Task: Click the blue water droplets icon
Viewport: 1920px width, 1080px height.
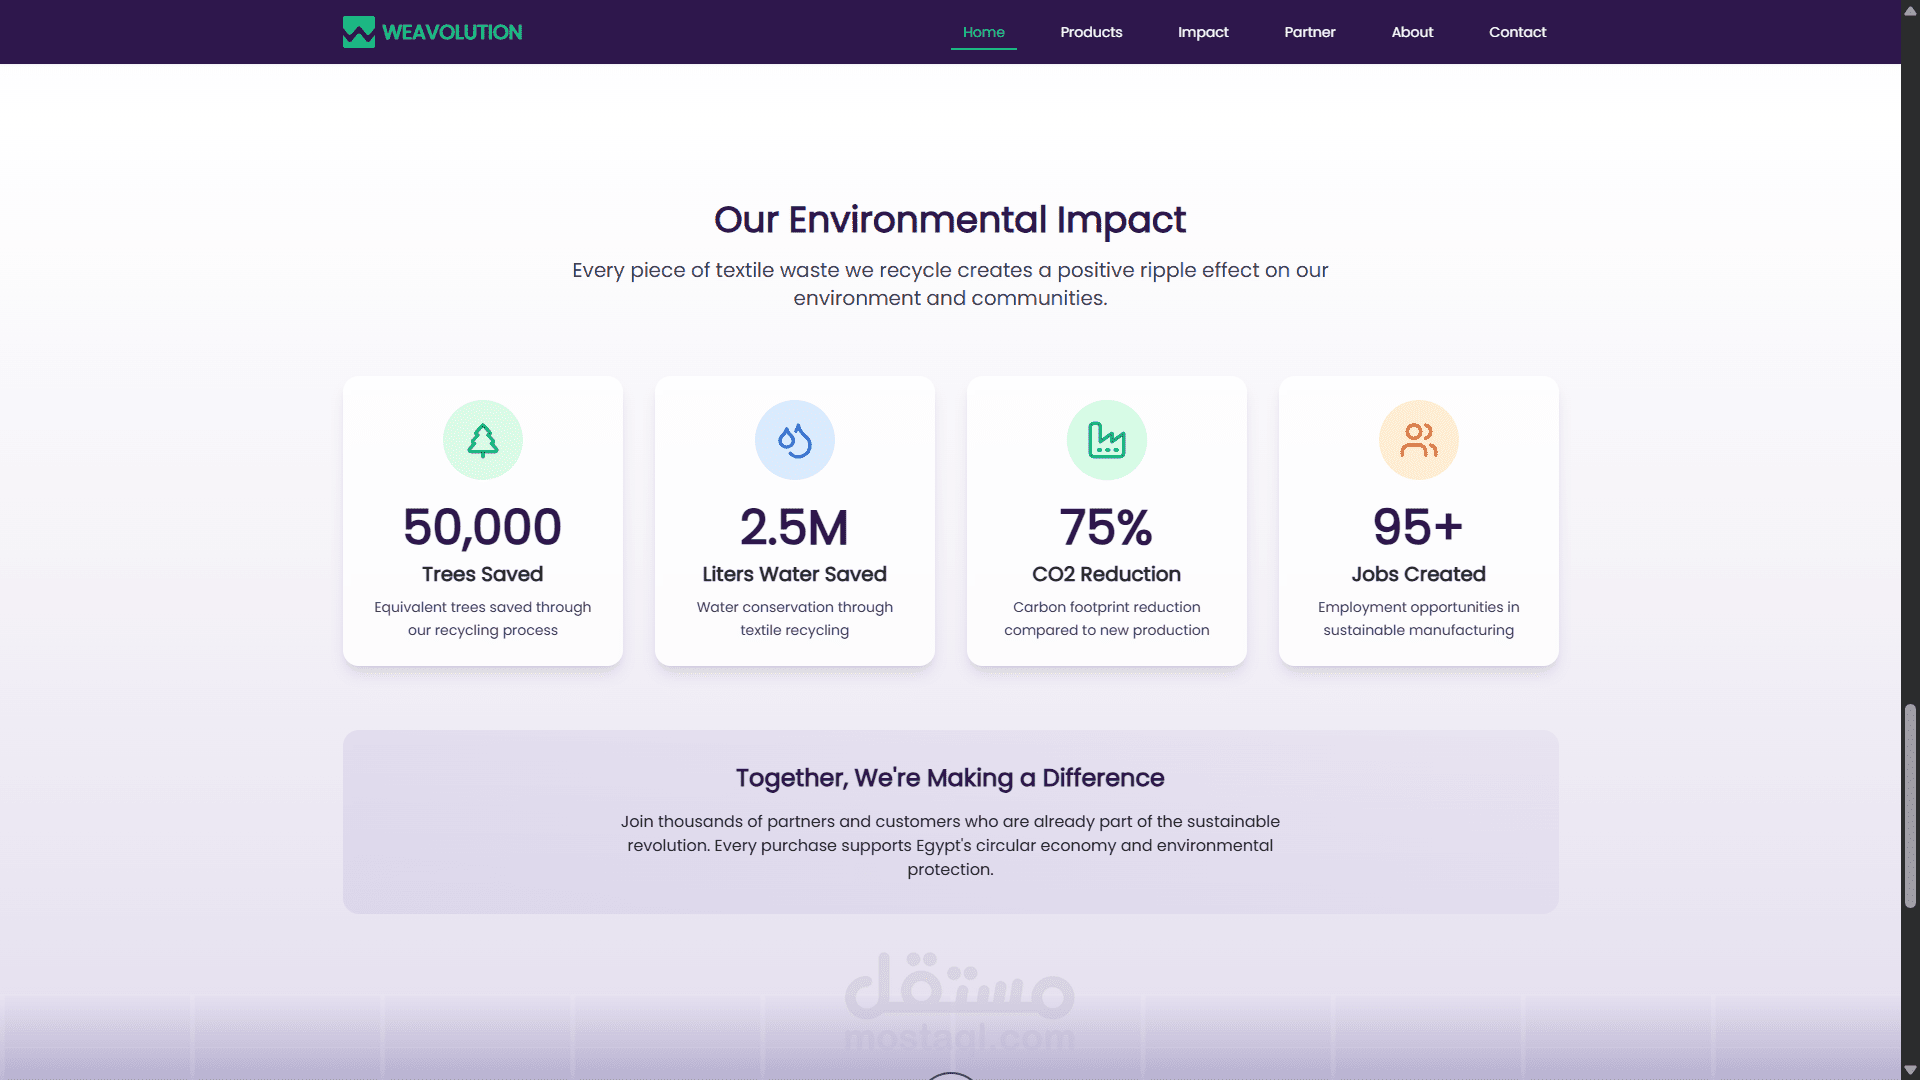Action: [x=795, y=440]
